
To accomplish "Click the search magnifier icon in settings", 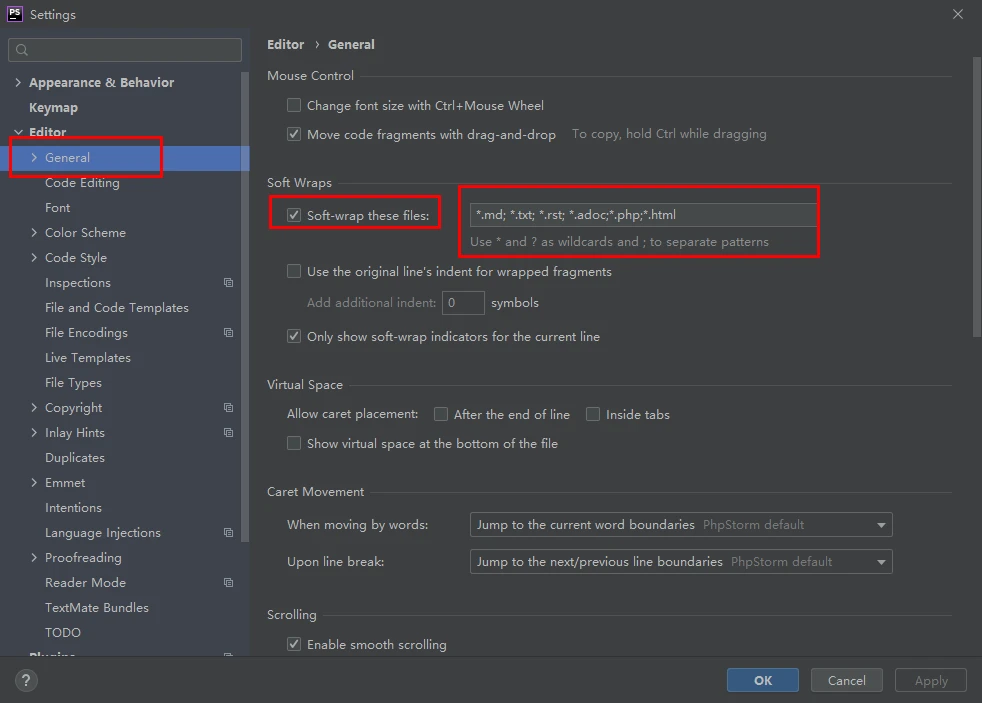I will click(x=21, y=50).
